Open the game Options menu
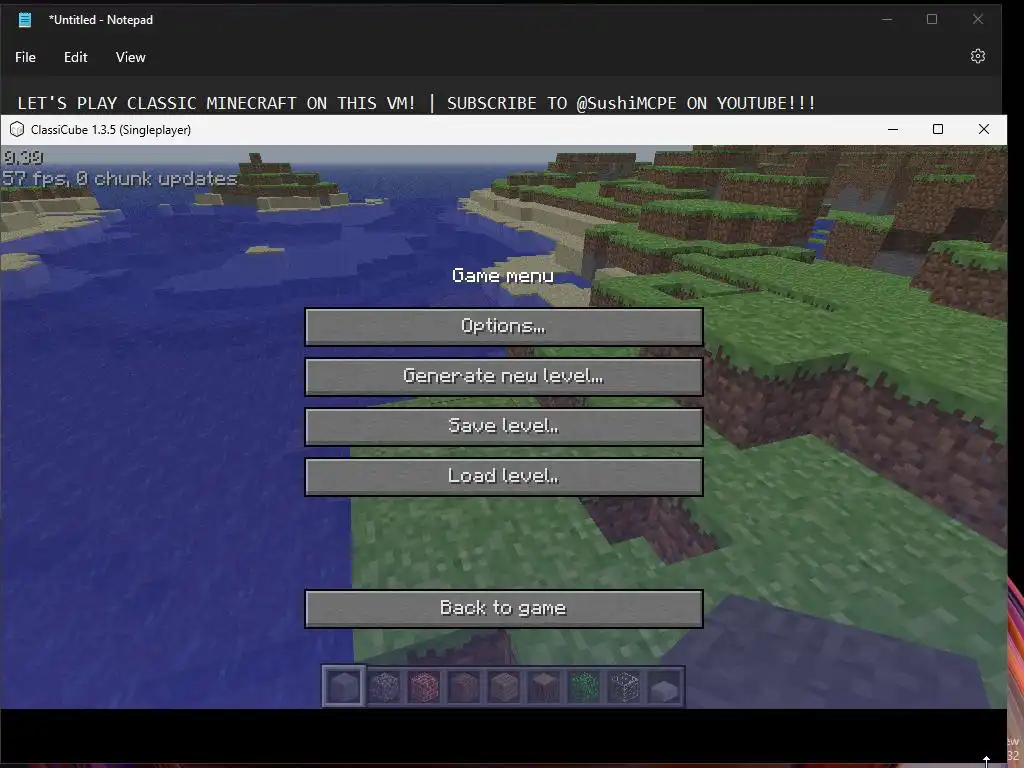Viewport: 1024px width, 768px height. coord(504,326)
